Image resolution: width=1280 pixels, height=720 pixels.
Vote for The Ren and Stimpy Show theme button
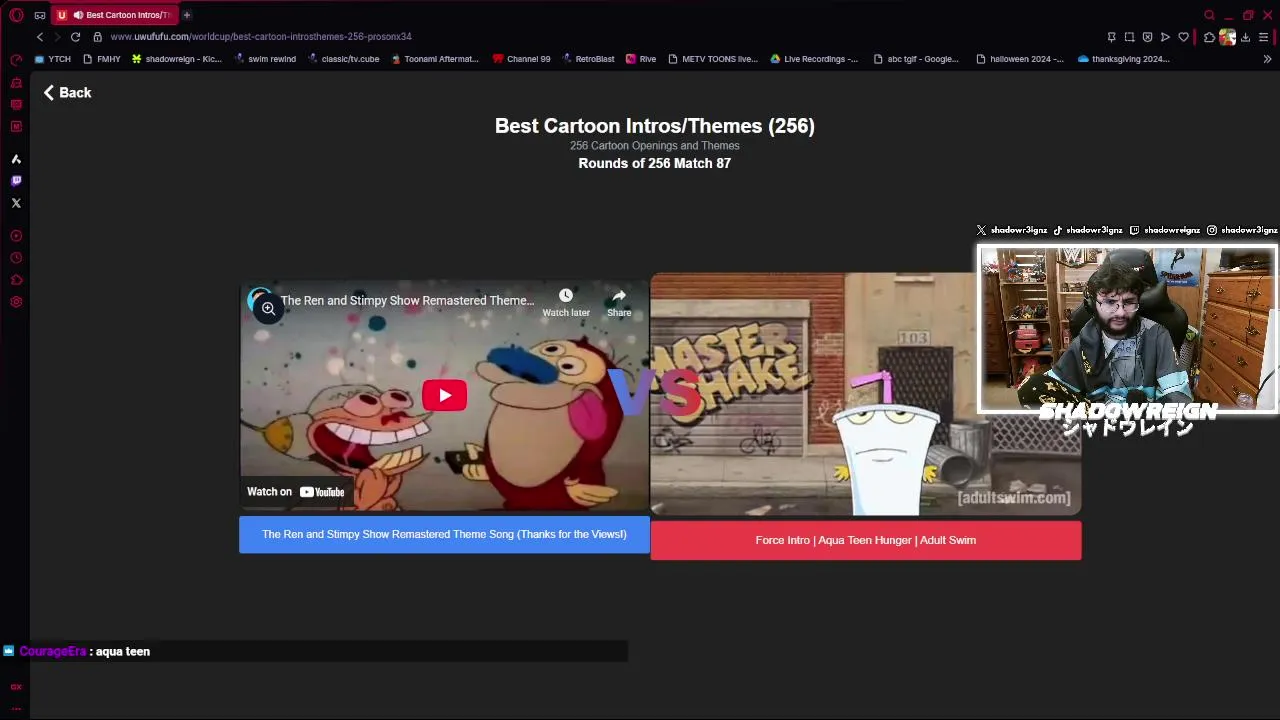tap(444, 534)
